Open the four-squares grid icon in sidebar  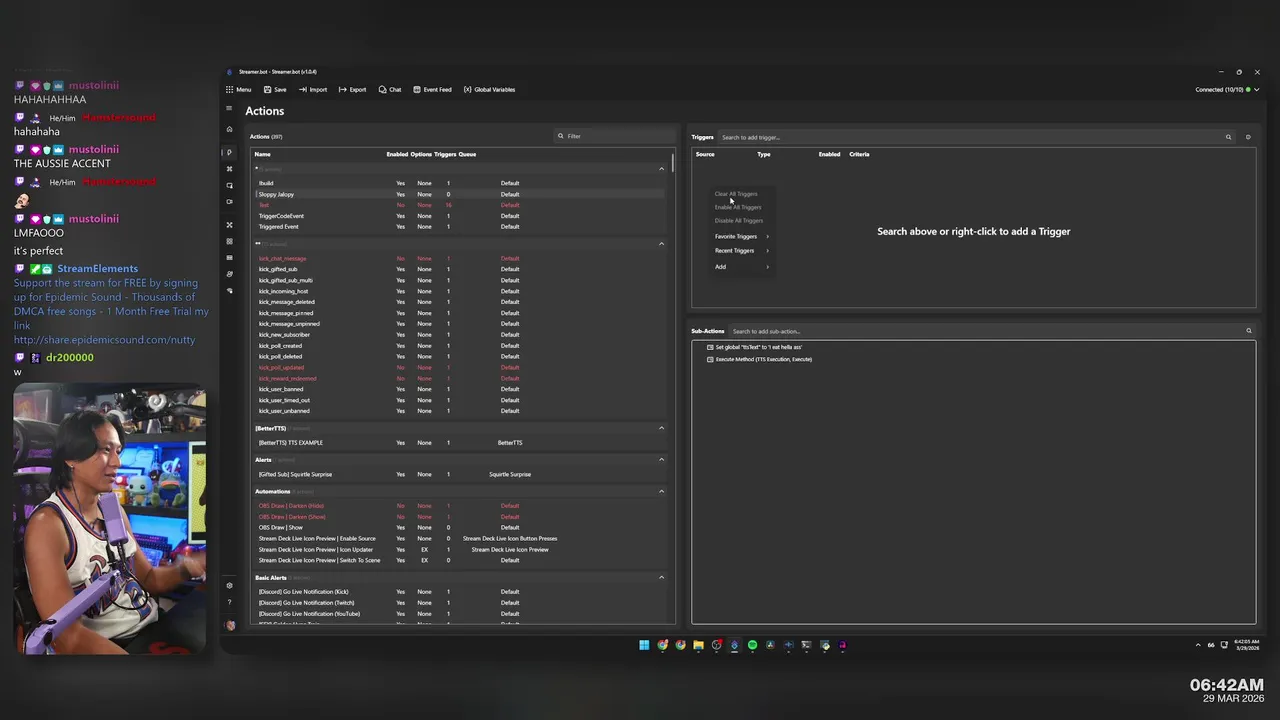pos(229,241)
